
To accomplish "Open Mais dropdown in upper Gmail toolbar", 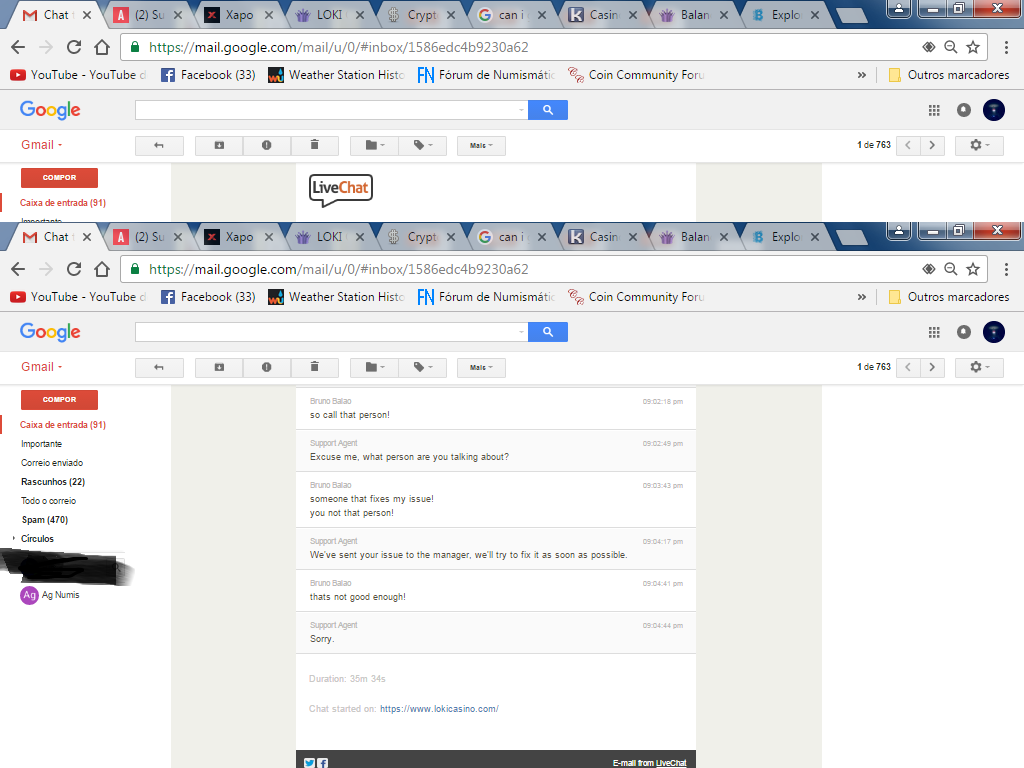I will [481, 146].
